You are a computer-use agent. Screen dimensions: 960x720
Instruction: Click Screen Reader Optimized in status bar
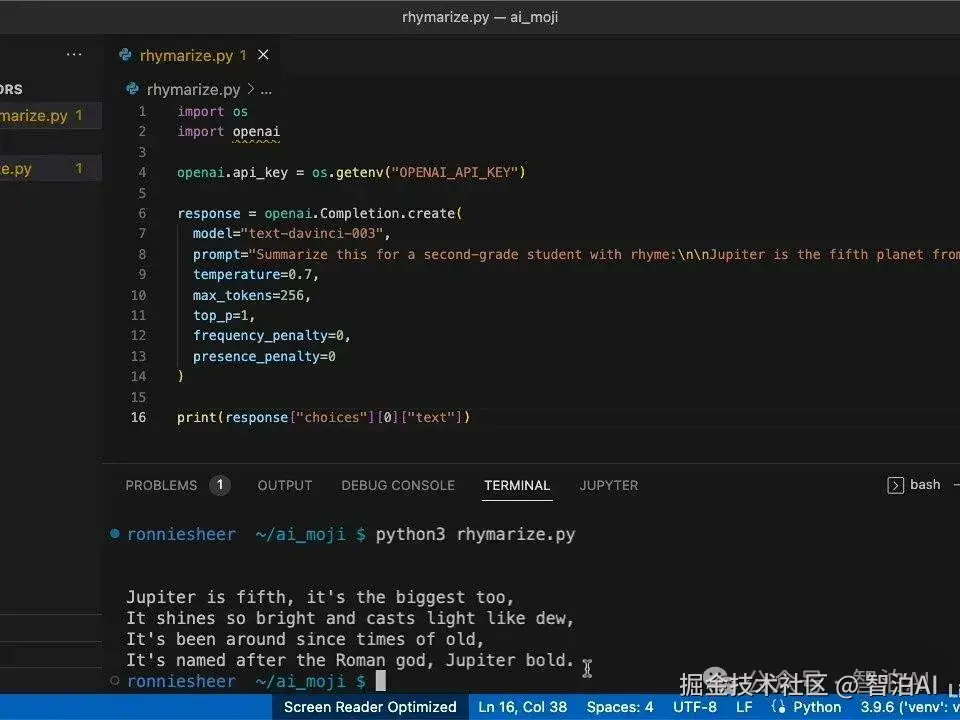tap(370, 707)
